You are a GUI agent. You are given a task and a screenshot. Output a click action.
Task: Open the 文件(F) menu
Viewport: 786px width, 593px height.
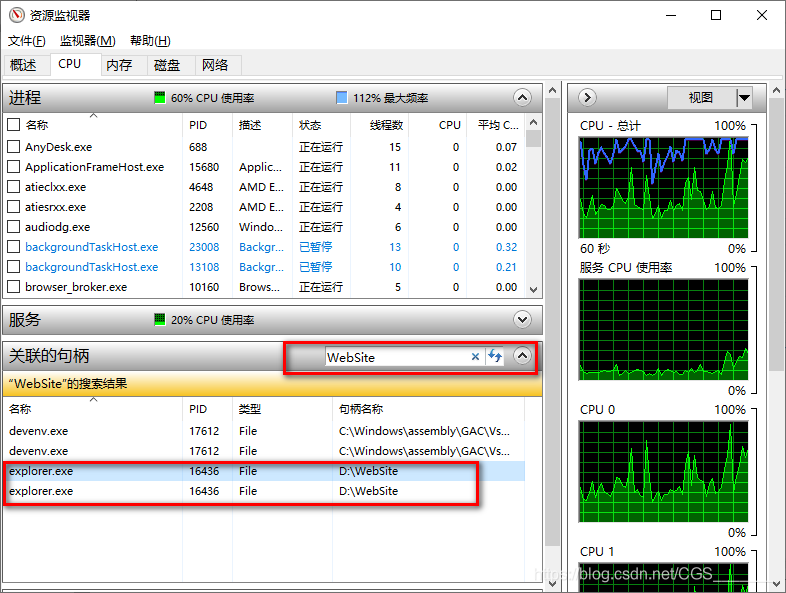pos(27,41)
